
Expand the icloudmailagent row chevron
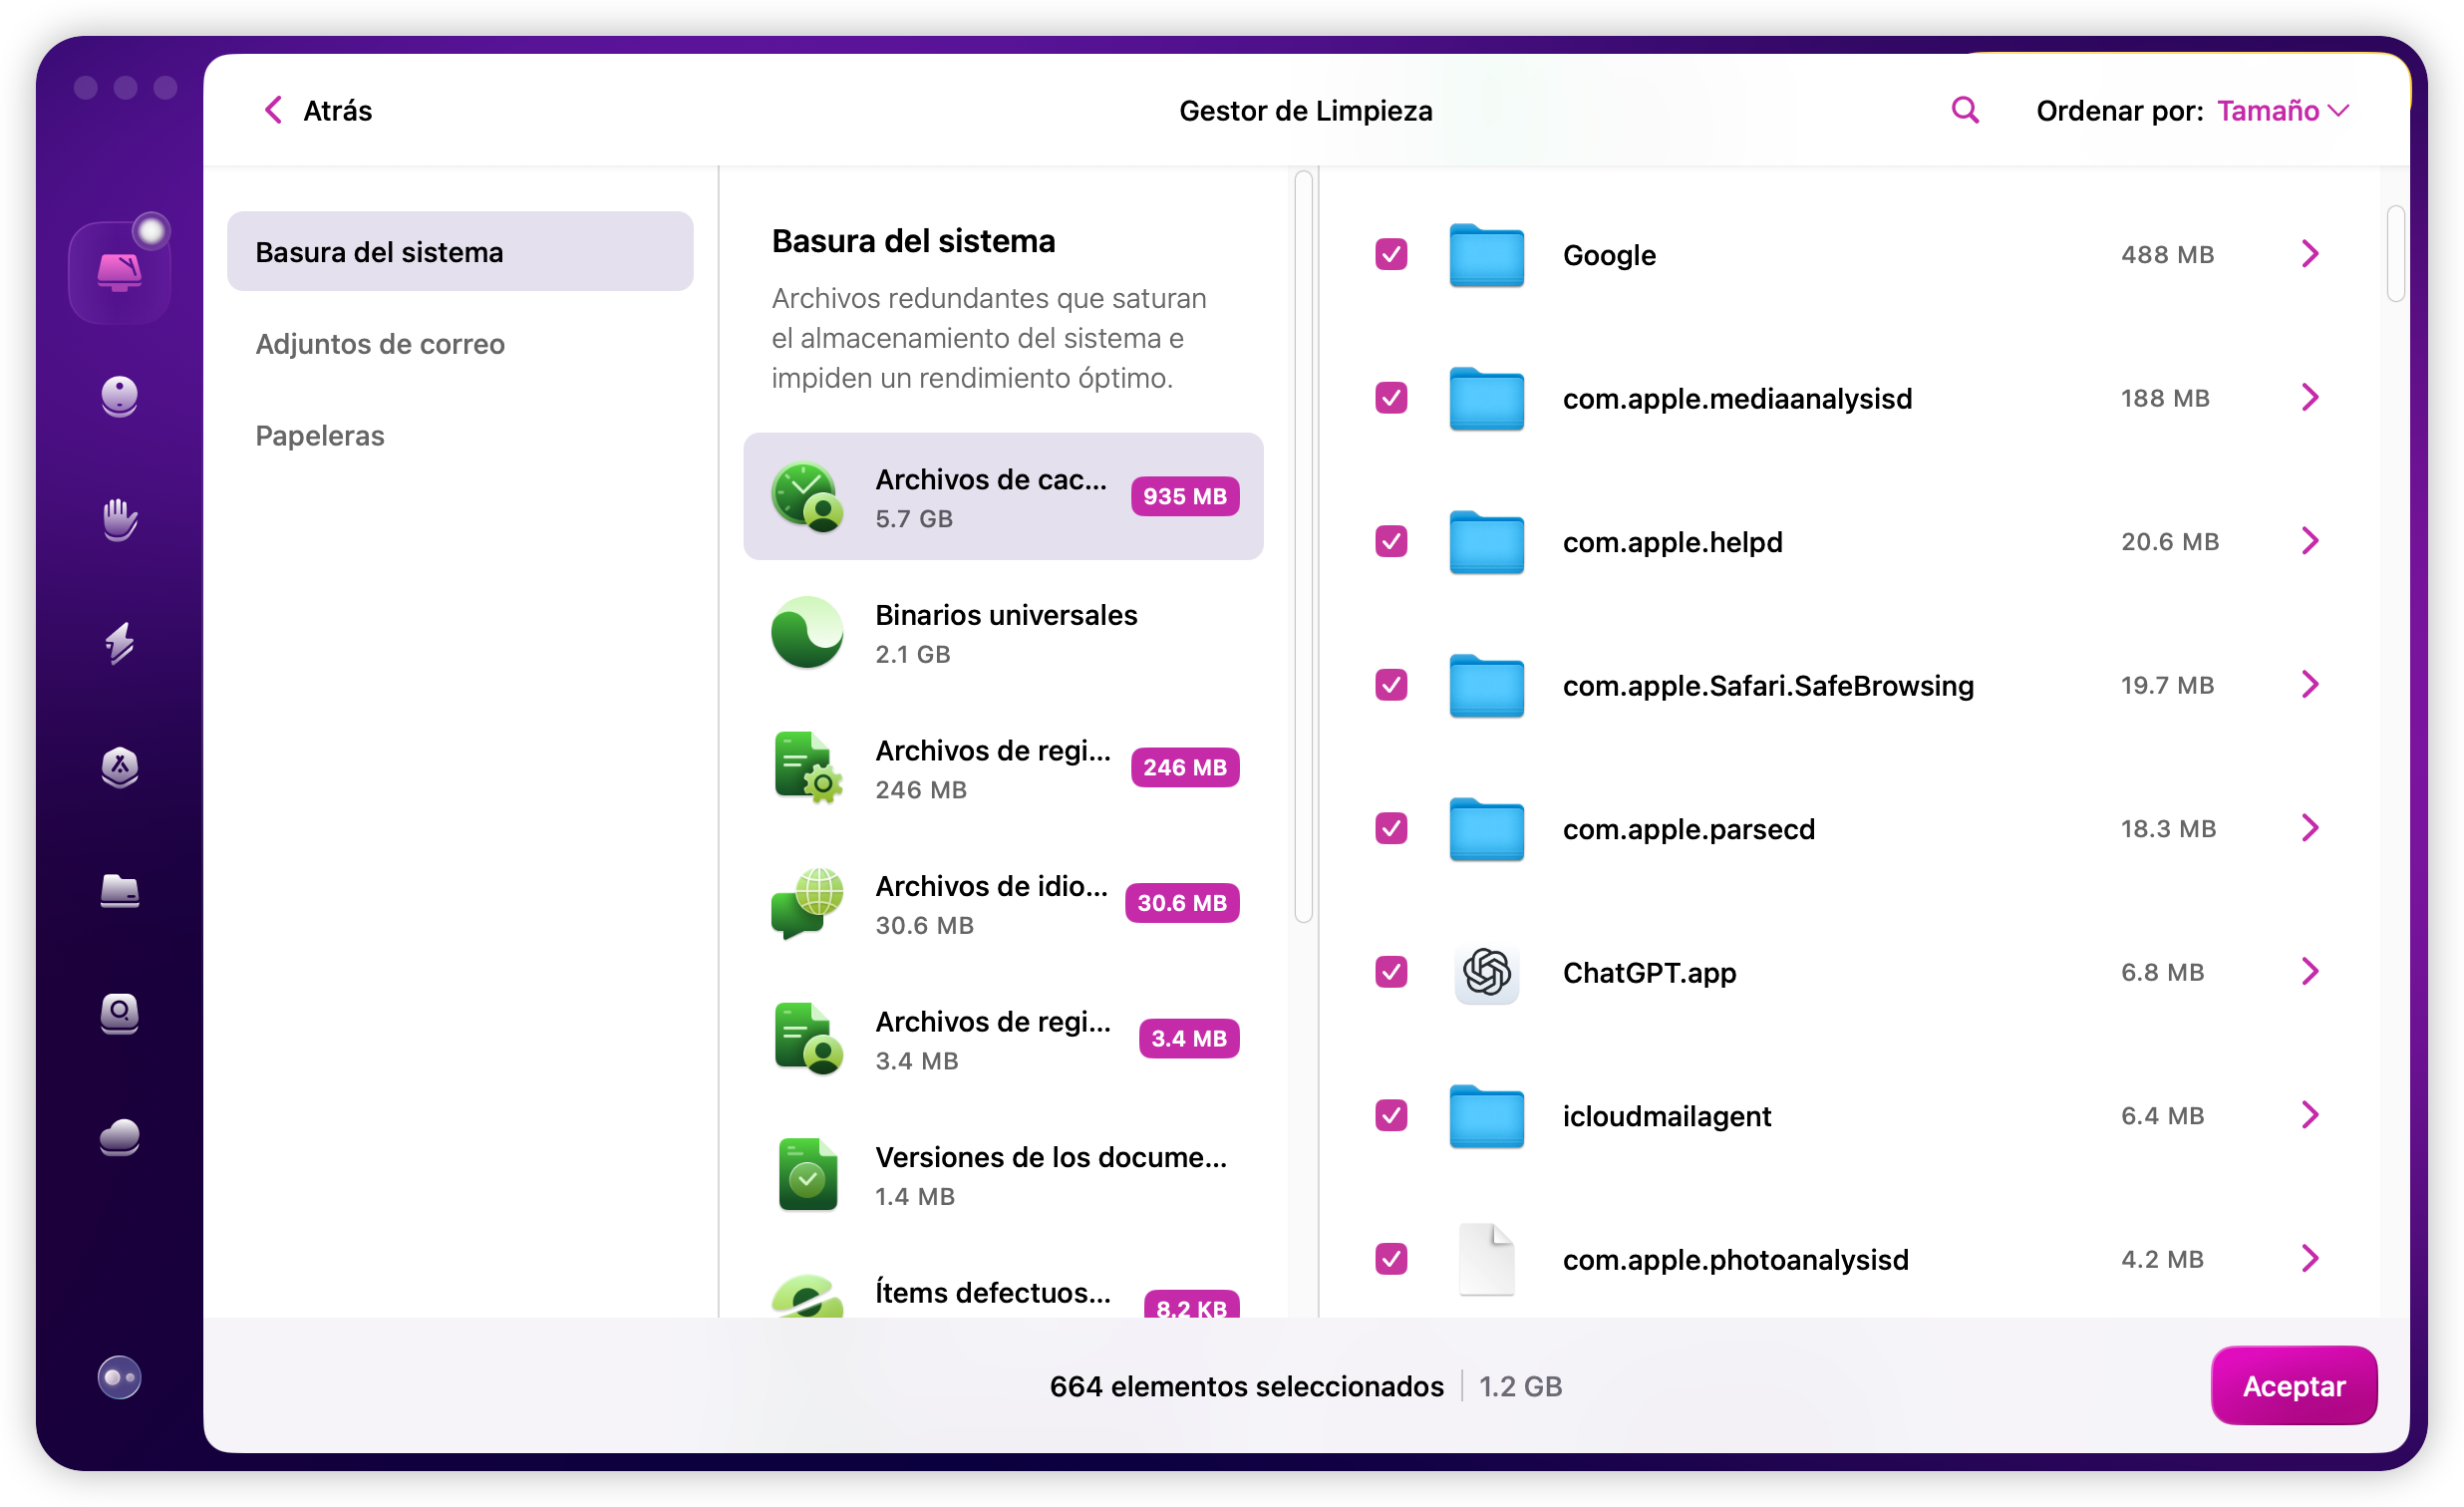pos(2309,1115)
